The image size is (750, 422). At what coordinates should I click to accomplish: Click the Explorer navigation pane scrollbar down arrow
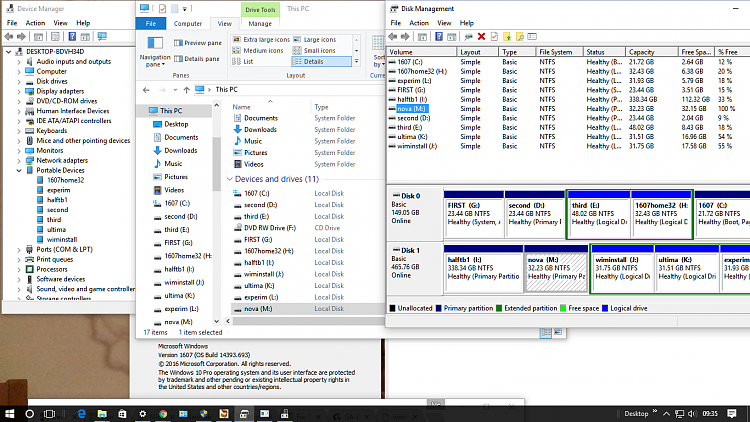pyautogui.click(x=216, y=322)
